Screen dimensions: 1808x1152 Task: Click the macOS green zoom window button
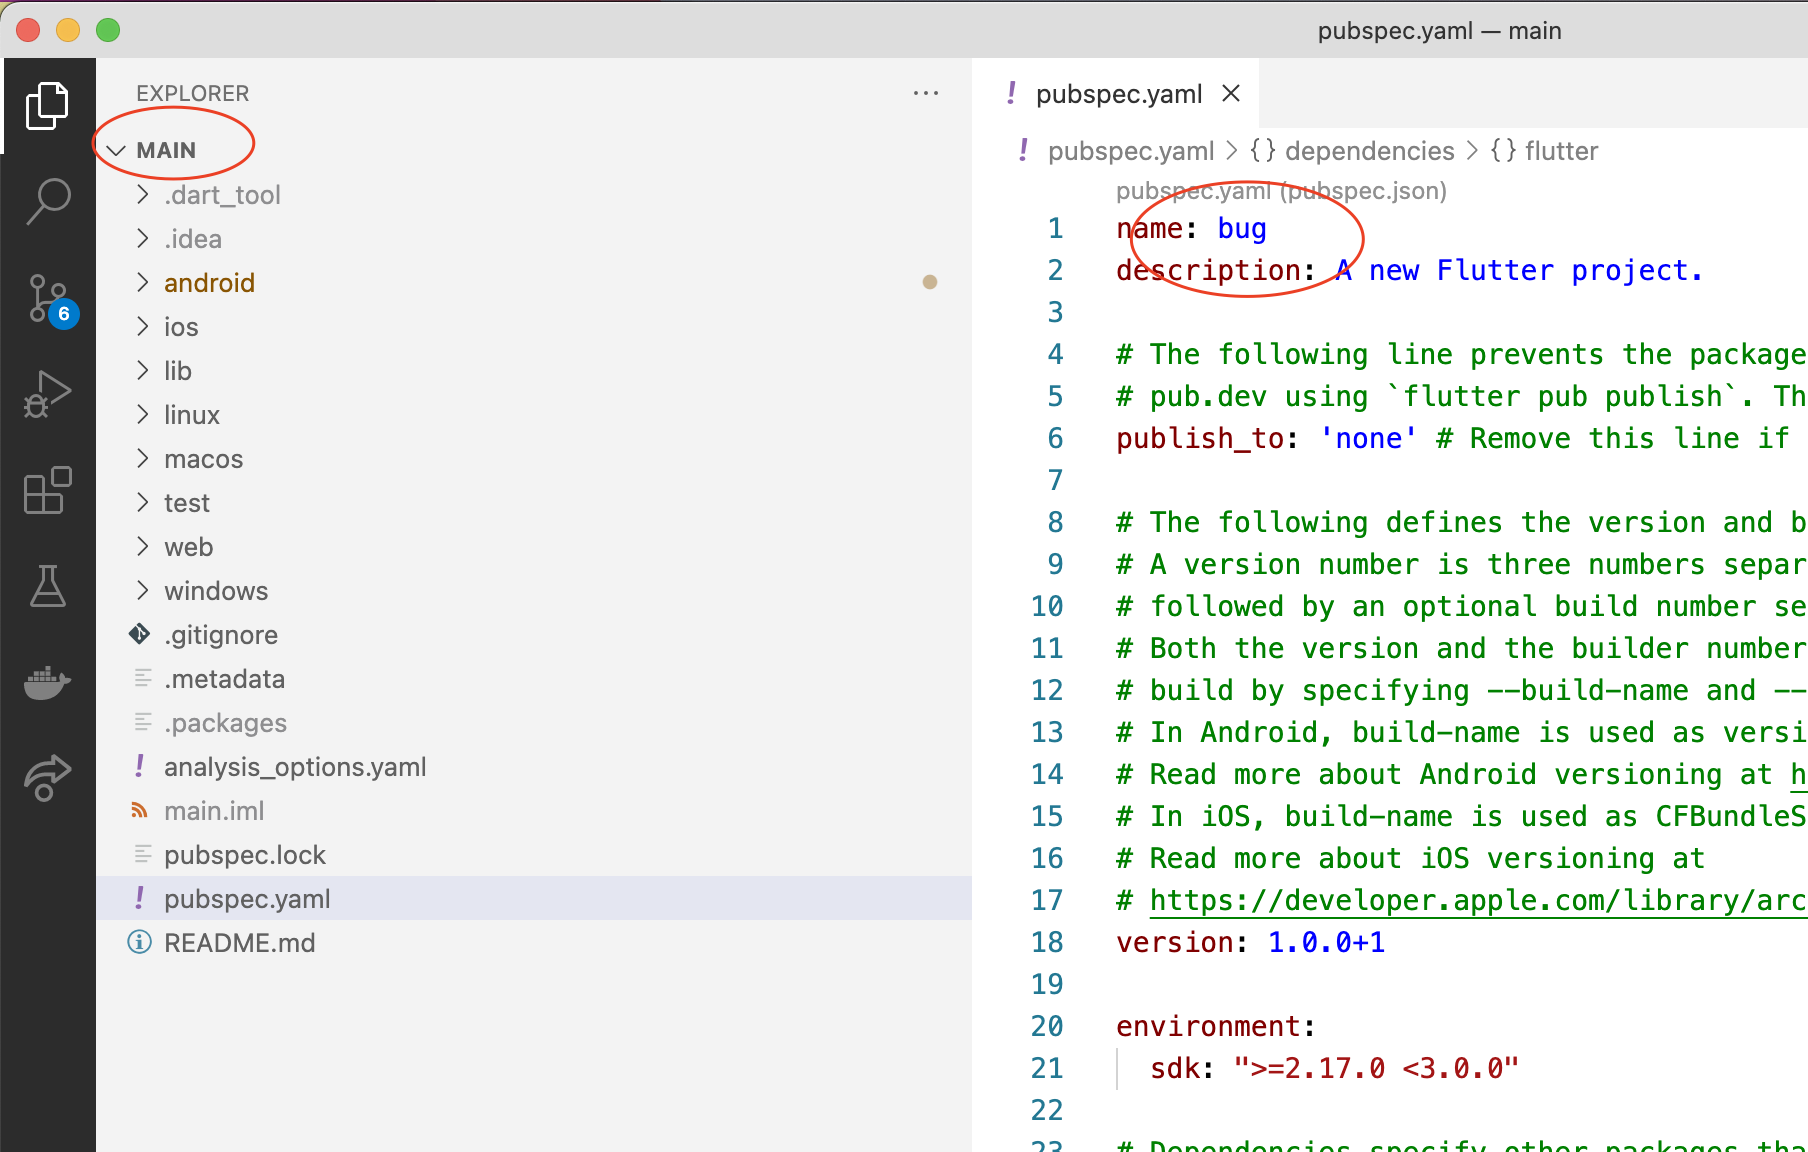pos(108,30)
